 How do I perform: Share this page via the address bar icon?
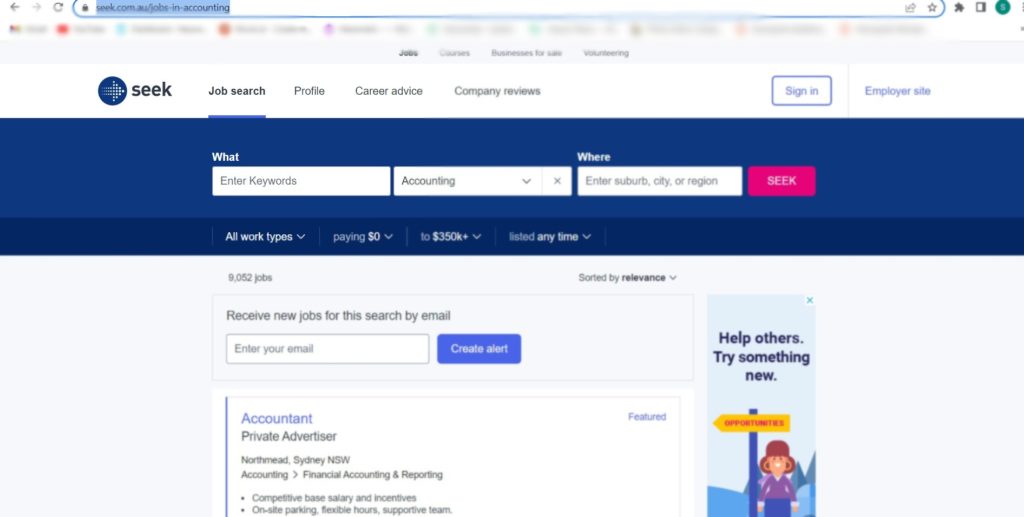[x=910, y=8]
